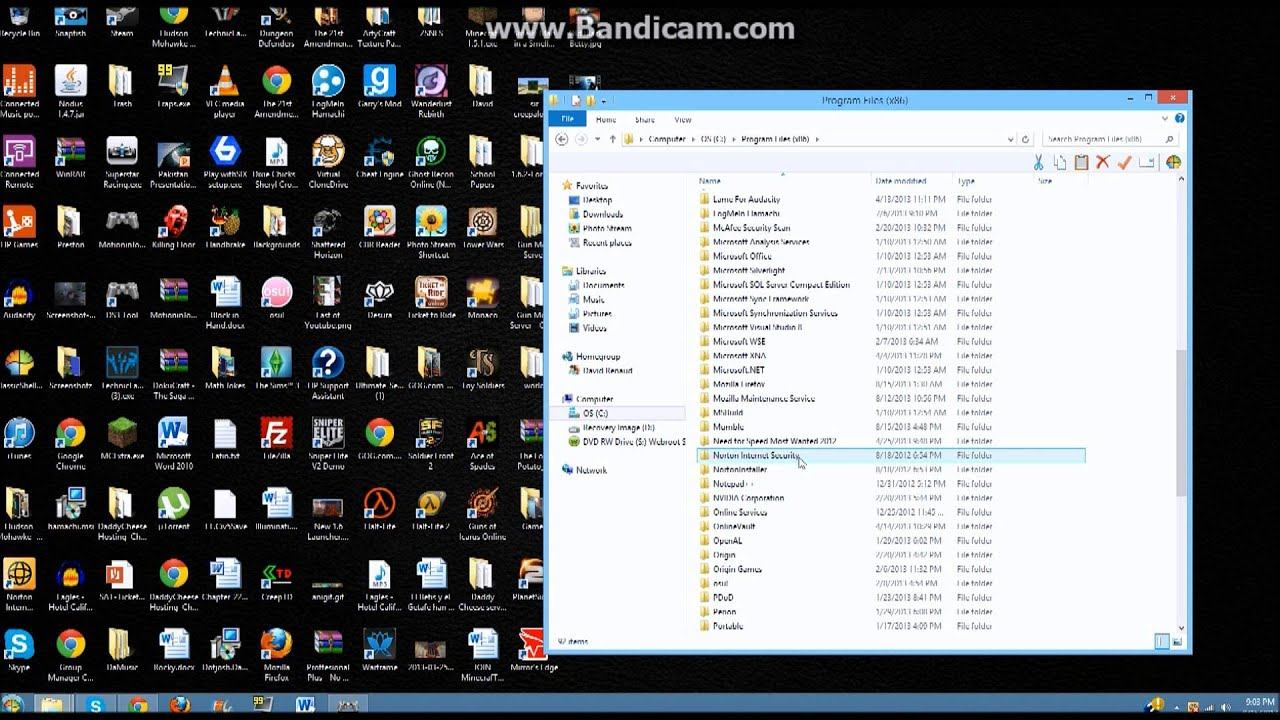This screenshot has width=1280, height=720.
Task: Click the Paste clipboard icon in Explorer toolbar
Action: 1081,162
